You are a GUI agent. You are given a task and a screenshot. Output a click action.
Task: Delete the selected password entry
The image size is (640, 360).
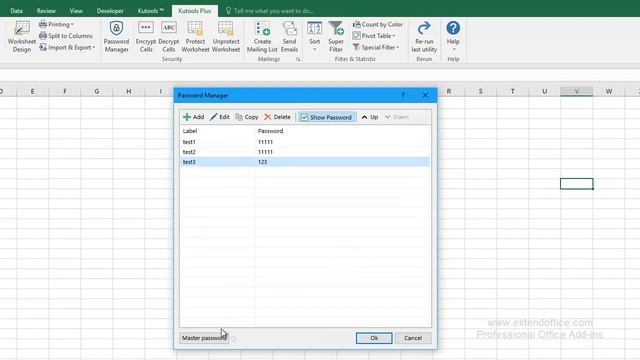coord(278,117)
